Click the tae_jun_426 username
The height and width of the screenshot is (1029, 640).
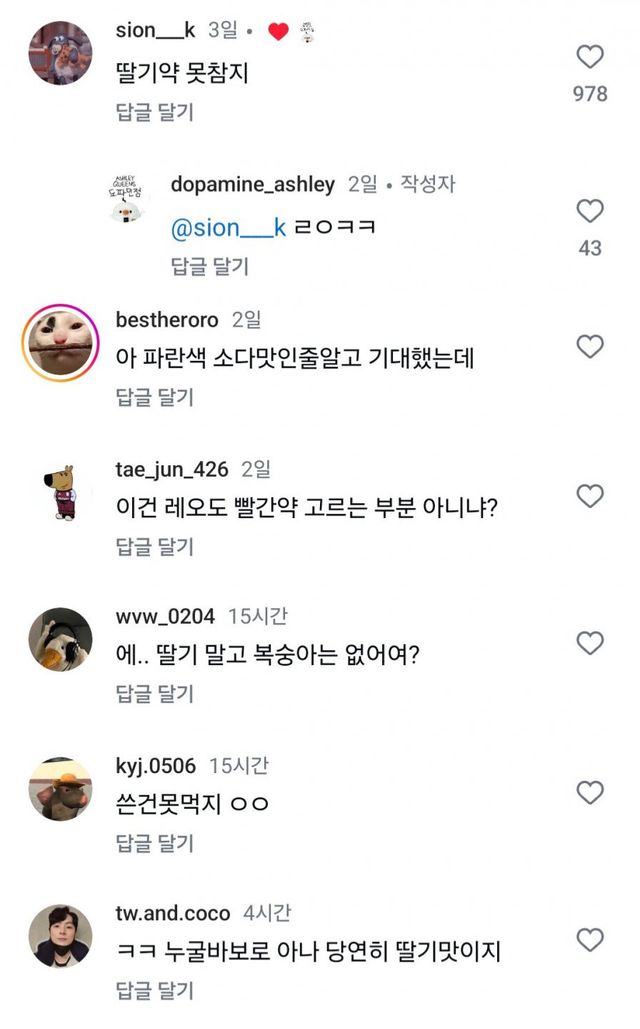click(x=172, y=469)
